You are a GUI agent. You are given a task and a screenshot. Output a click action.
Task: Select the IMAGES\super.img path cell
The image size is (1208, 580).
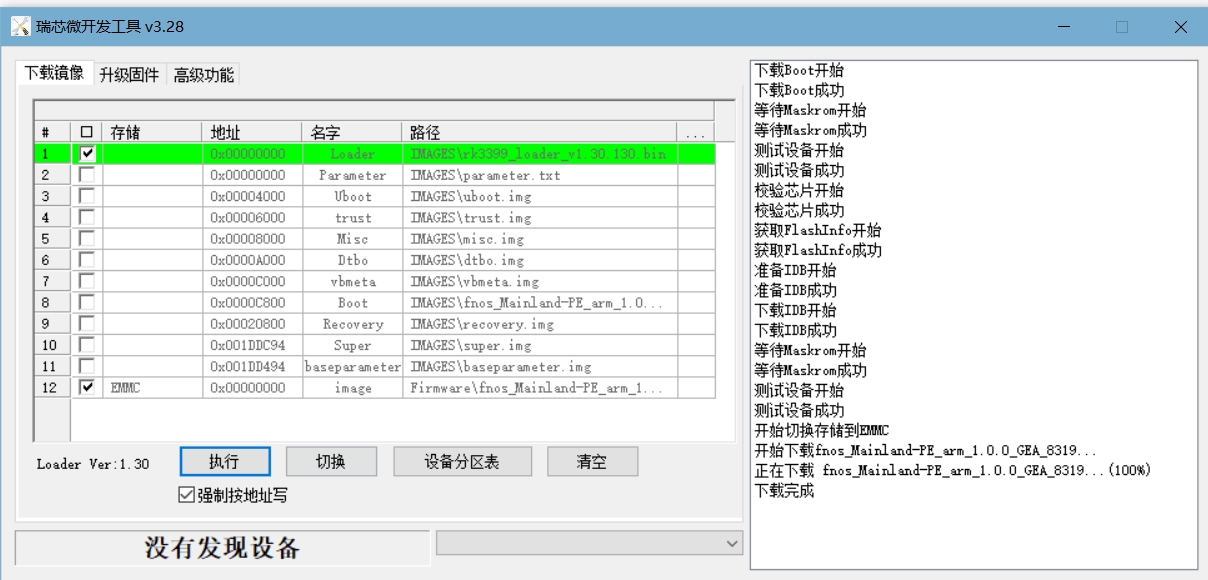coord(540,345)
